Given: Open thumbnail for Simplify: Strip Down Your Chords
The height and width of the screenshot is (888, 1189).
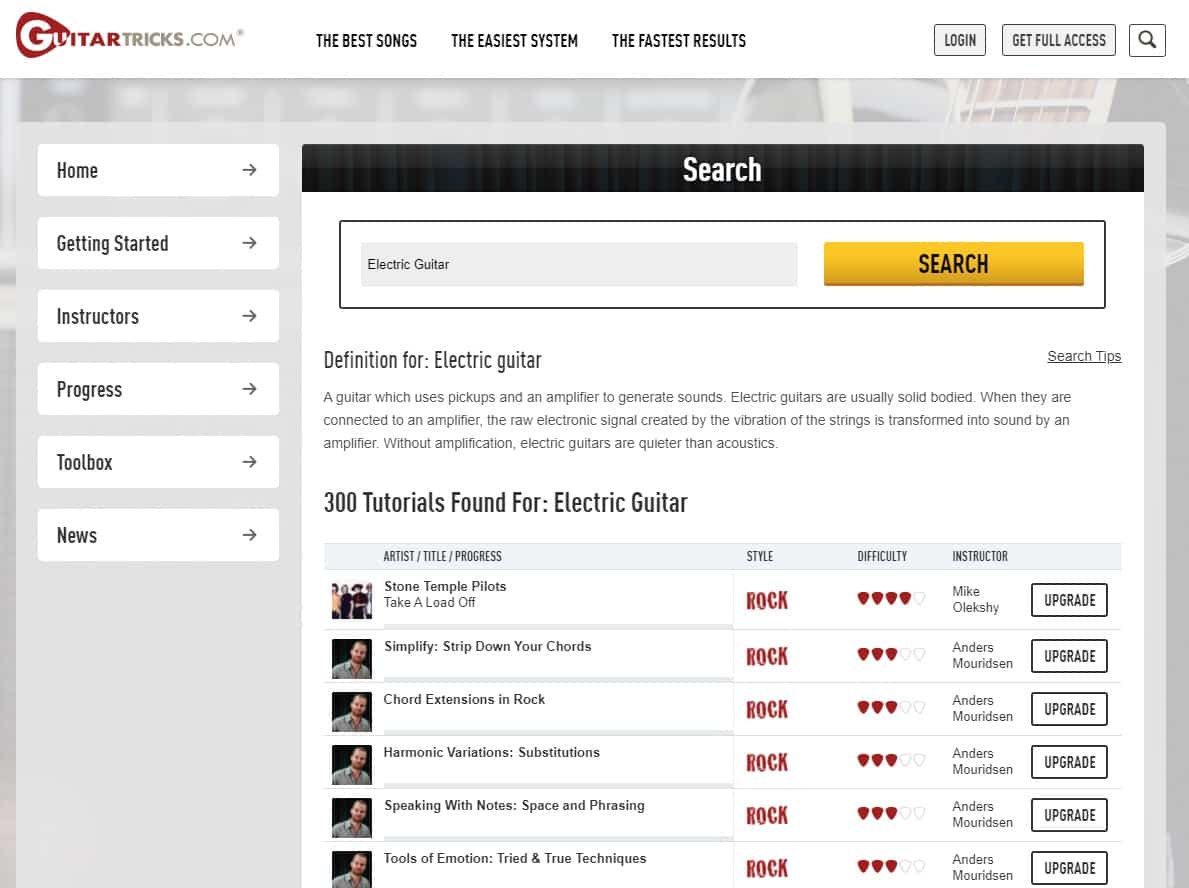Looking at the screenshot, I should pyautogui.click(x=352, y=658).
